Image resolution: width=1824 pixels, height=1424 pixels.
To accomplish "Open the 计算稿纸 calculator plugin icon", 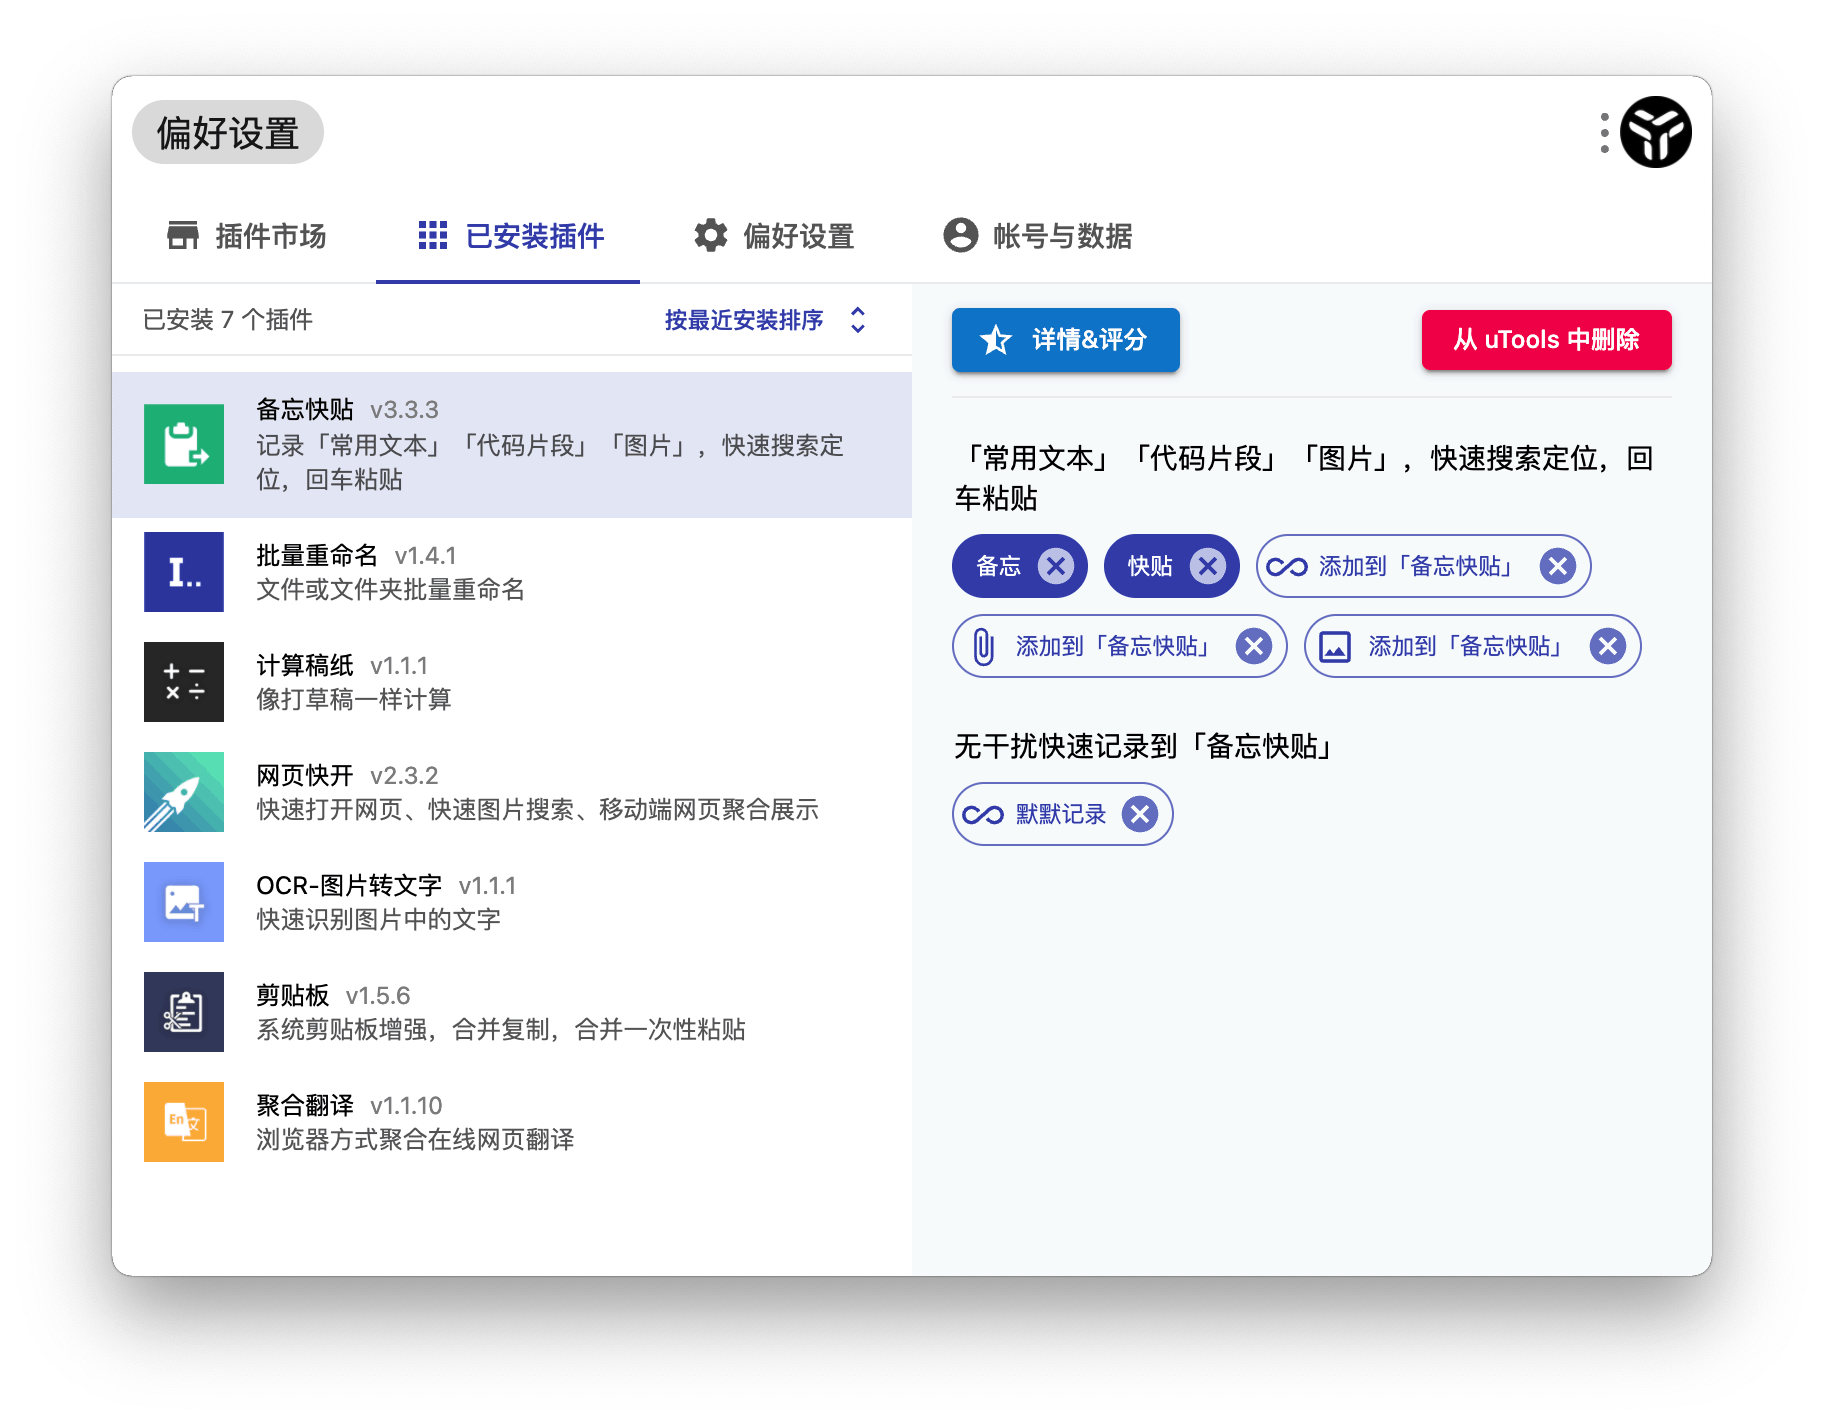I will tap(184, 681).
